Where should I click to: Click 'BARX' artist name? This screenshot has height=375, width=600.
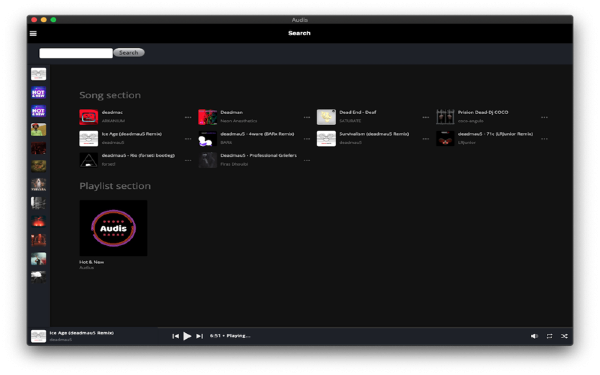pyautogui.click(x=226, y=142)
